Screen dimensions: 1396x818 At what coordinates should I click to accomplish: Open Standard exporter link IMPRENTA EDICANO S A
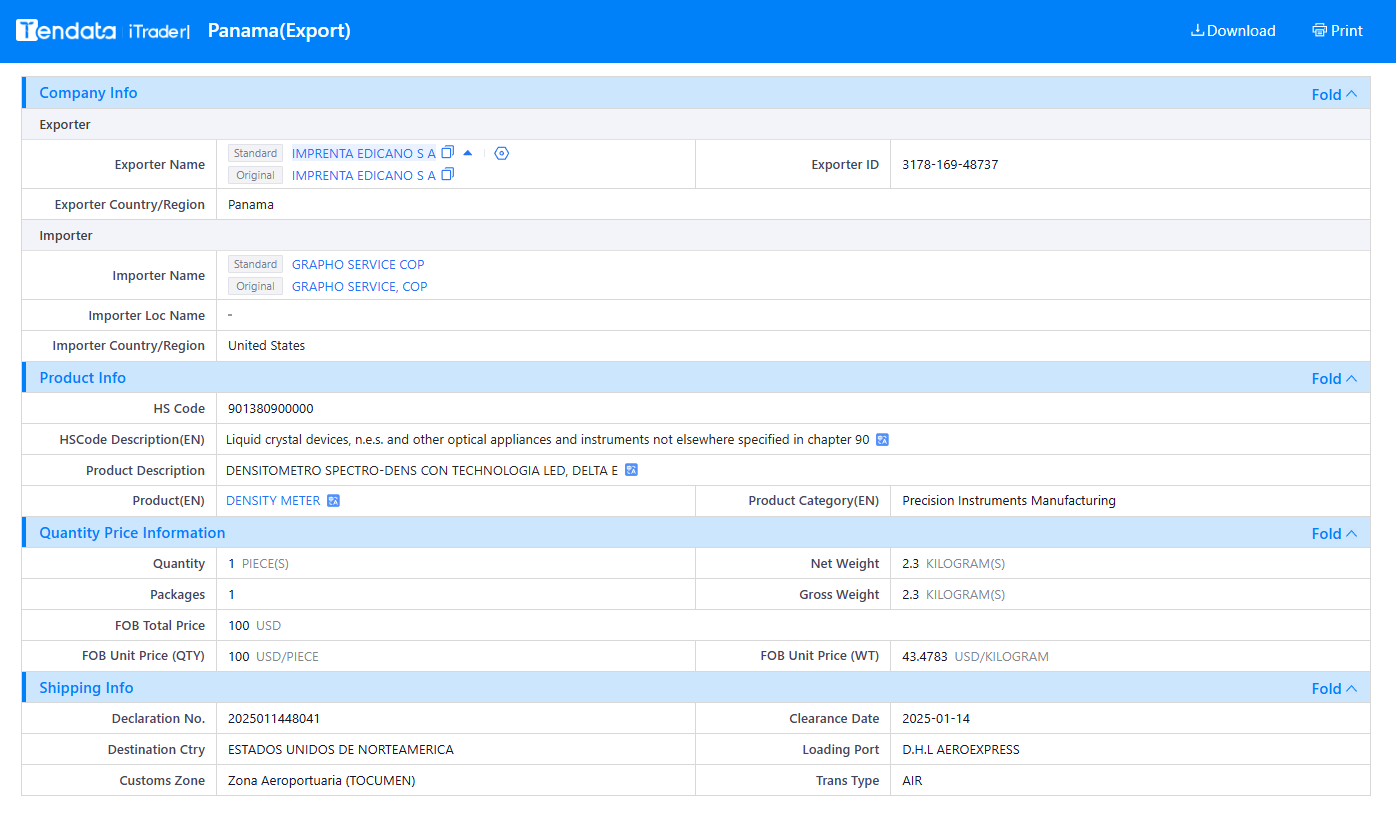tap(364, 153)
